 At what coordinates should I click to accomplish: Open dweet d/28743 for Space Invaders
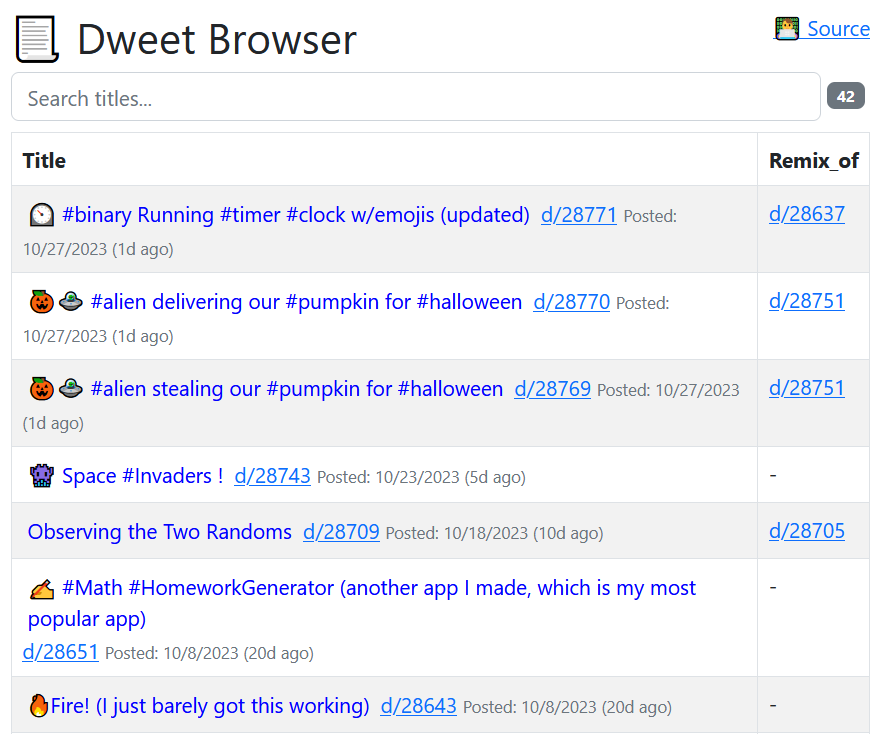272,475
